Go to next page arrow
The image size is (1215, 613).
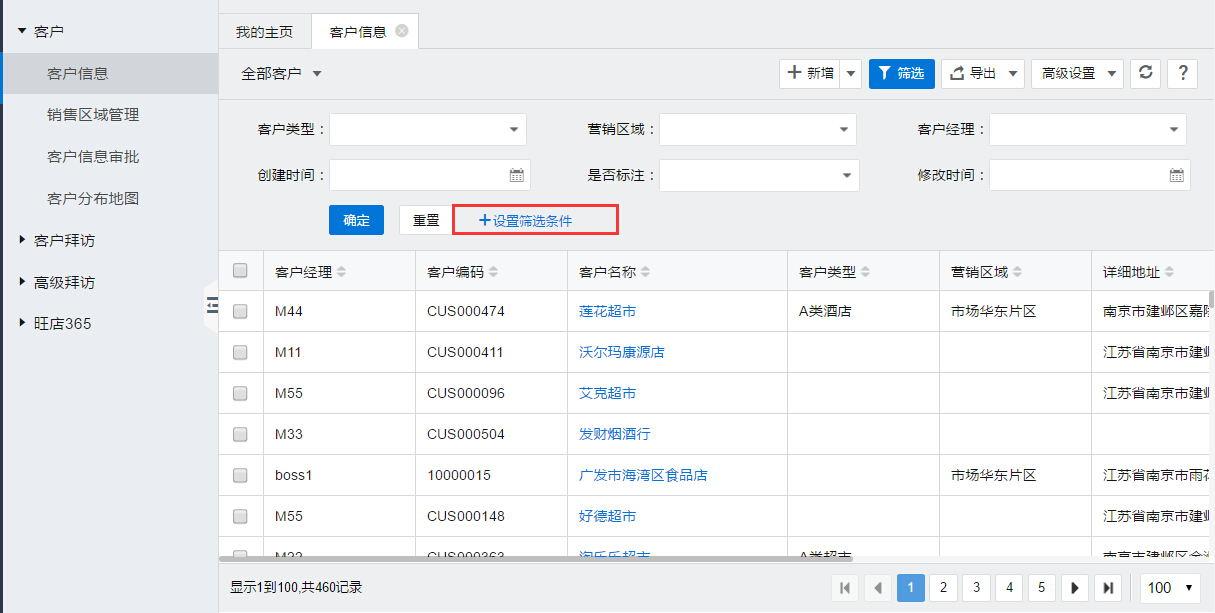[1074, 588]
